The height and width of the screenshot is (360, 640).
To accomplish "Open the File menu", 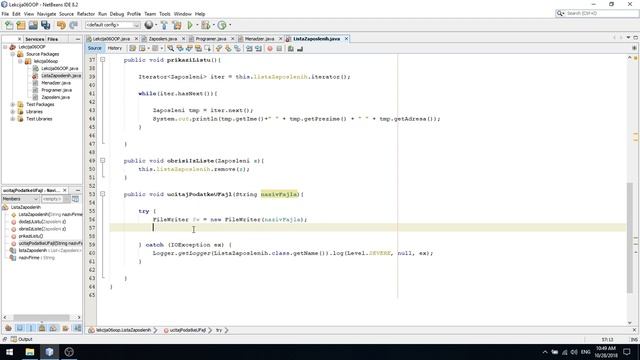I will tap(5, 14).
